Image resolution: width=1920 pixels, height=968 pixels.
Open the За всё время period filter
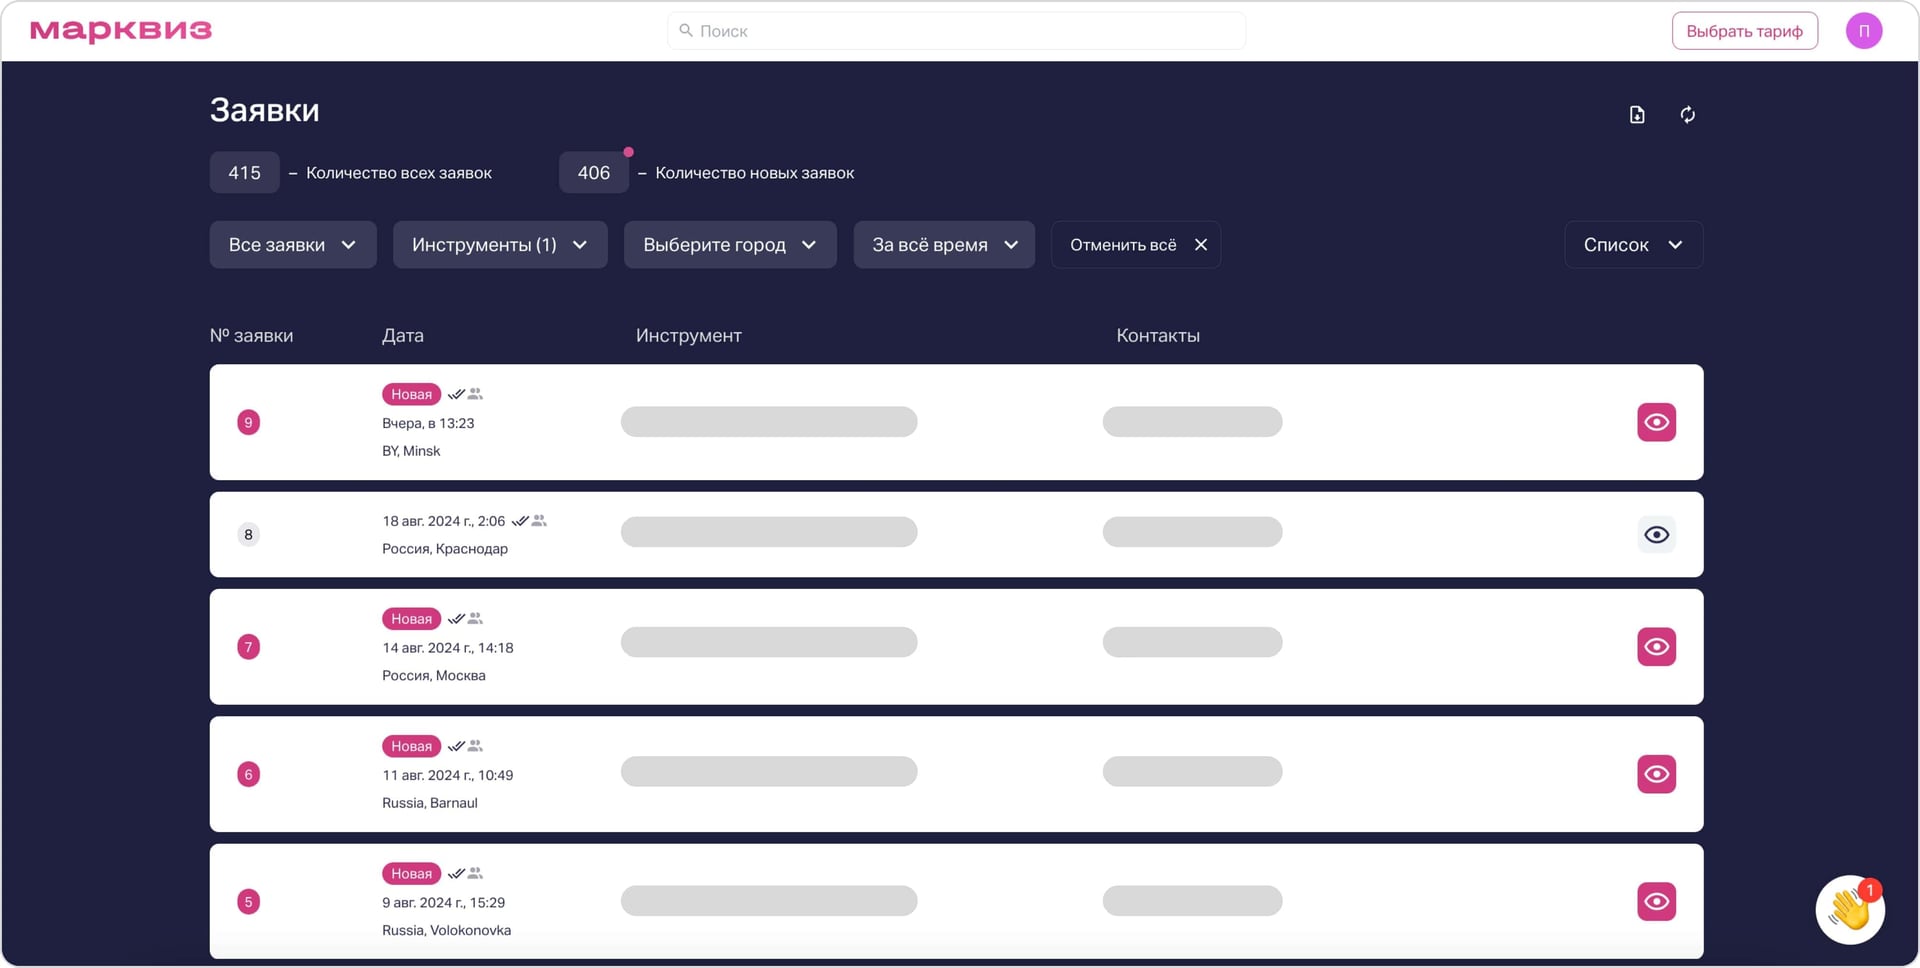(x=943, y=244)
